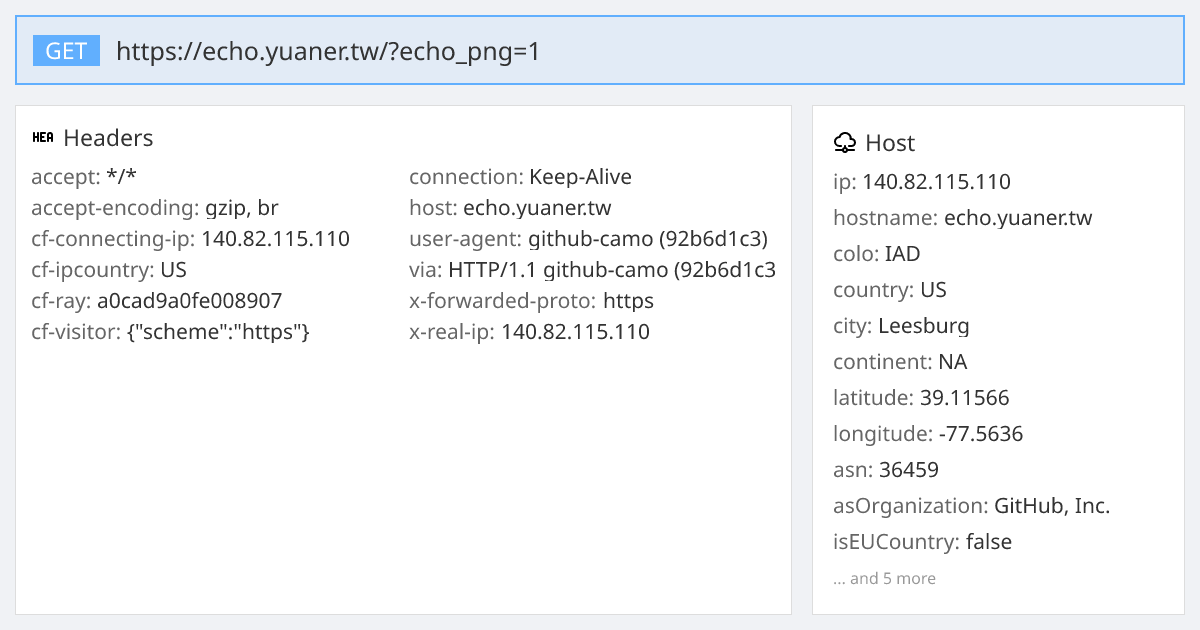Viewport: 1200px width, 630px height.
Task: Click the cloud icon beside Host
Action: click(x=845, y=143)
